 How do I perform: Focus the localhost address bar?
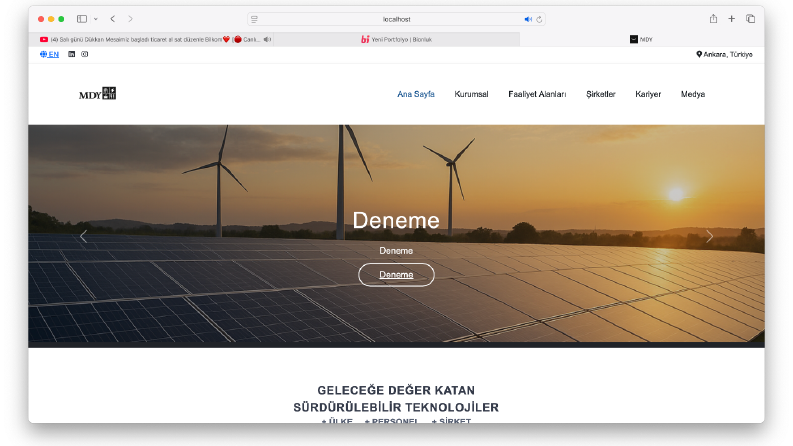(396, 19)
